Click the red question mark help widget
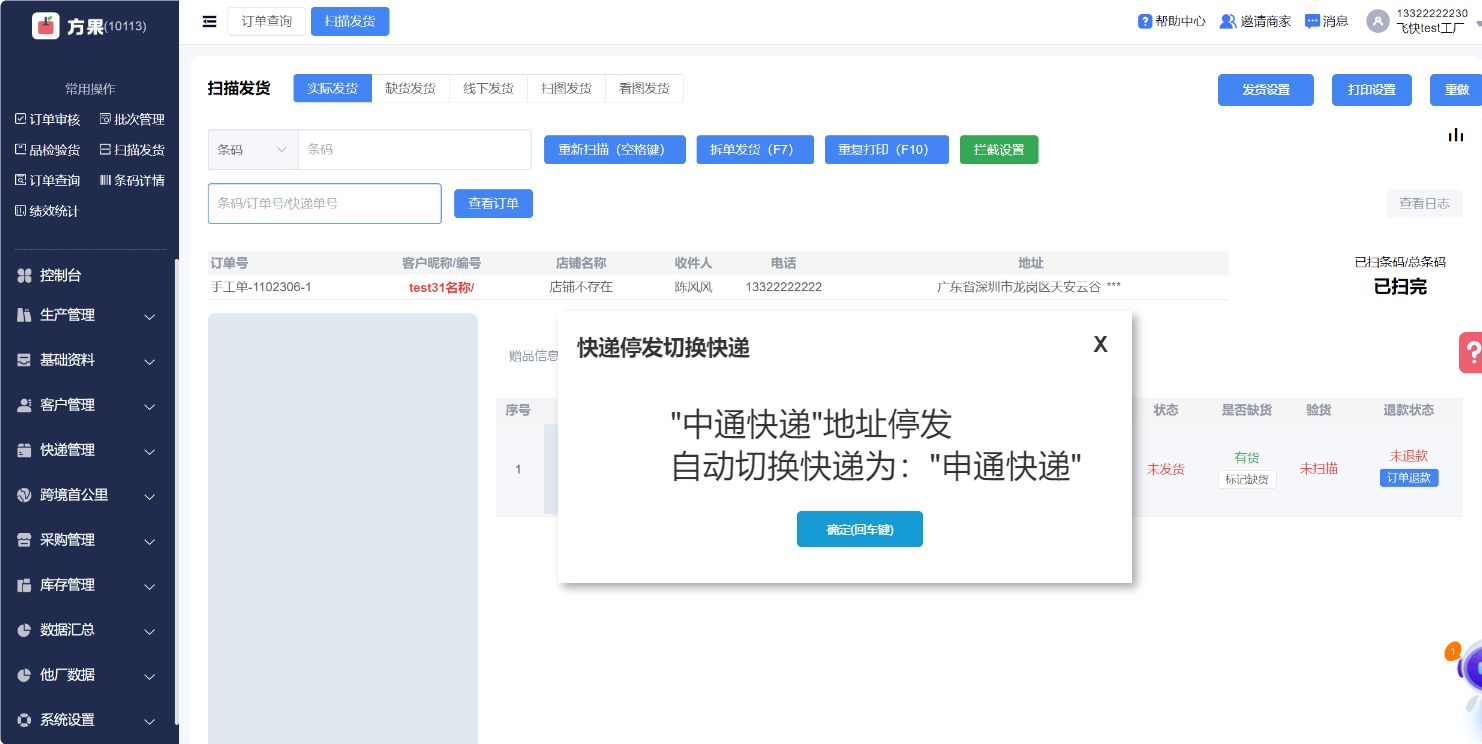Image resolution: width=1482 pixels, height=744 pixels. pos(1471,352)
